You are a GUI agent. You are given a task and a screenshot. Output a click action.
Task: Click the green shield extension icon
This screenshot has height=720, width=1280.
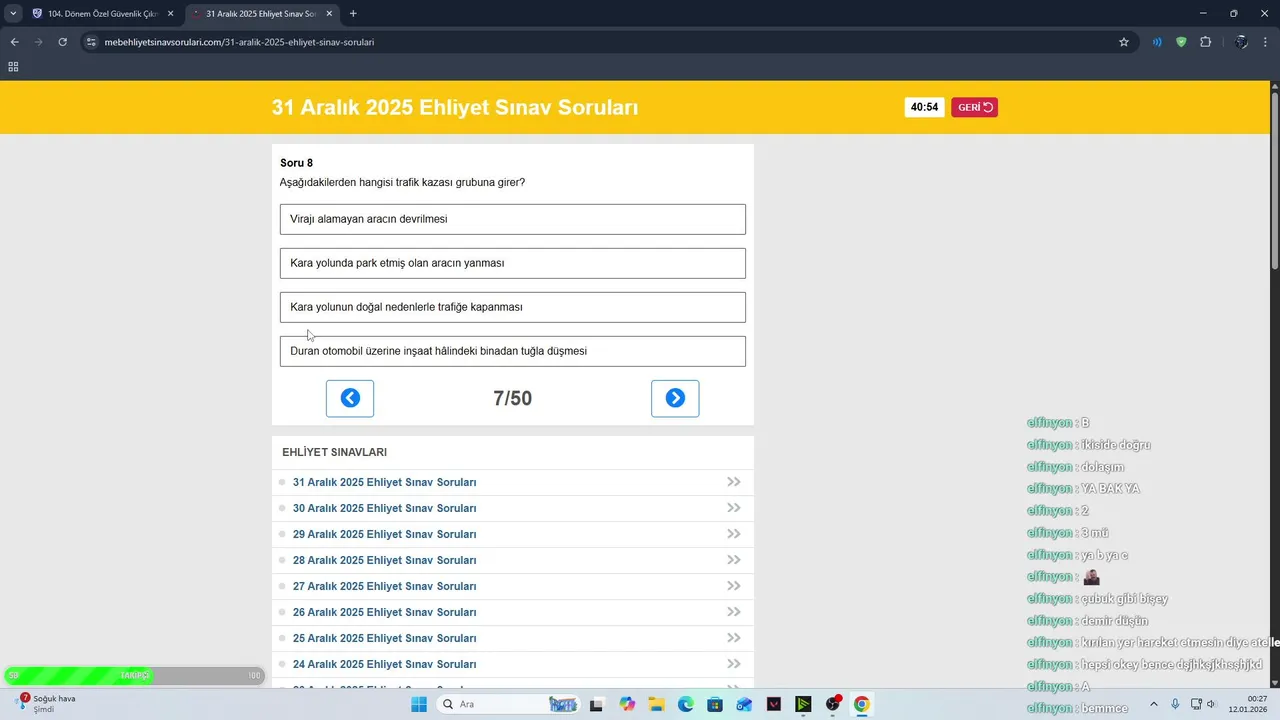[x=1181, y=42]
